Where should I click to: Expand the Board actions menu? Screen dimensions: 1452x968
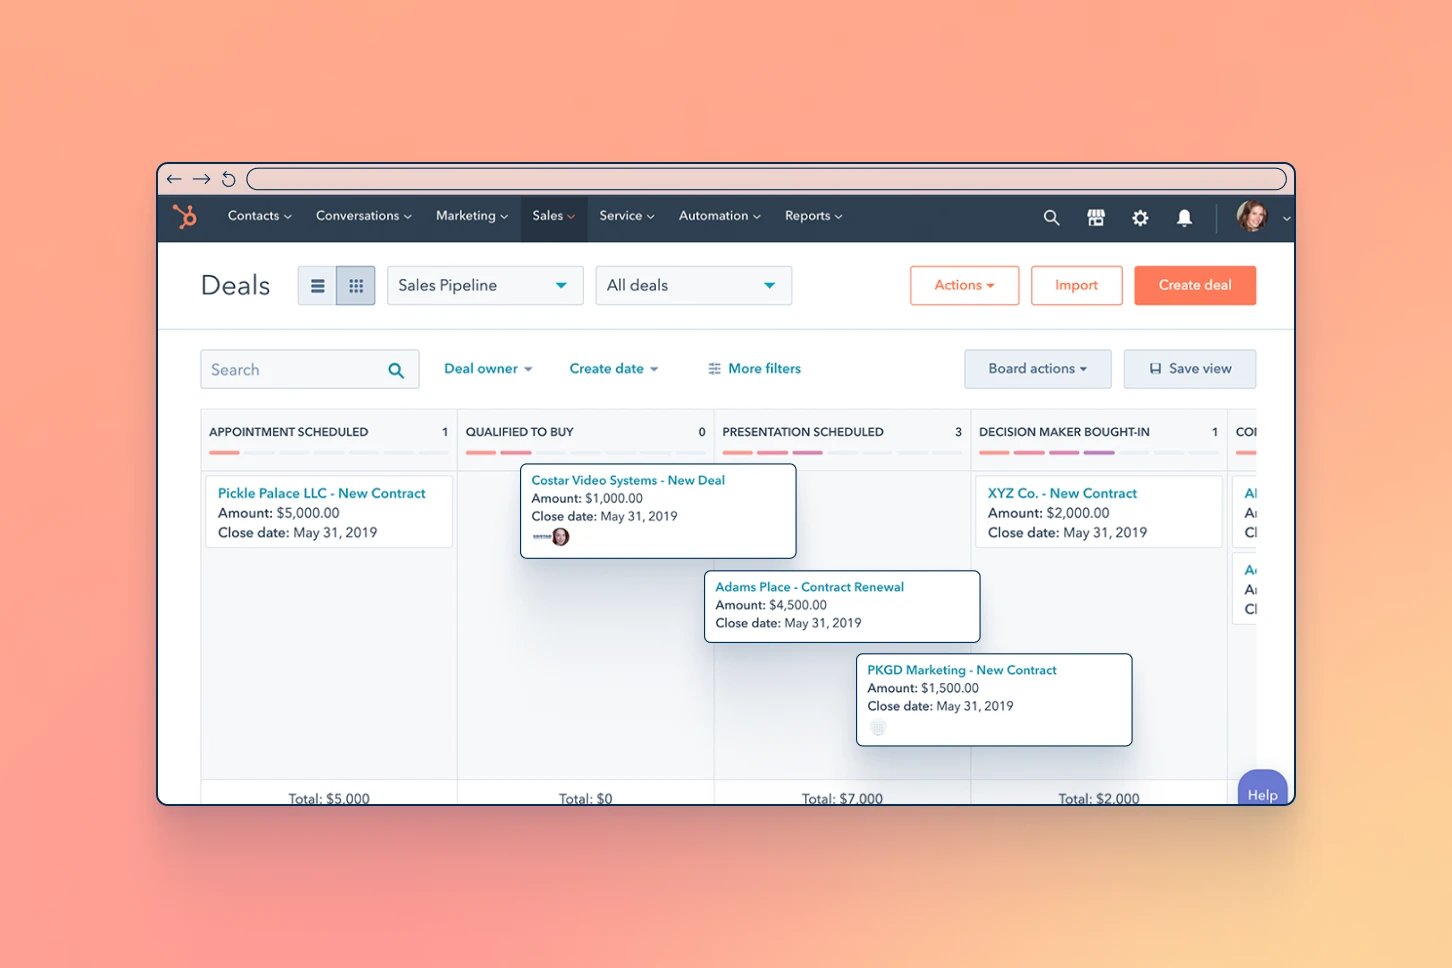1038,369
